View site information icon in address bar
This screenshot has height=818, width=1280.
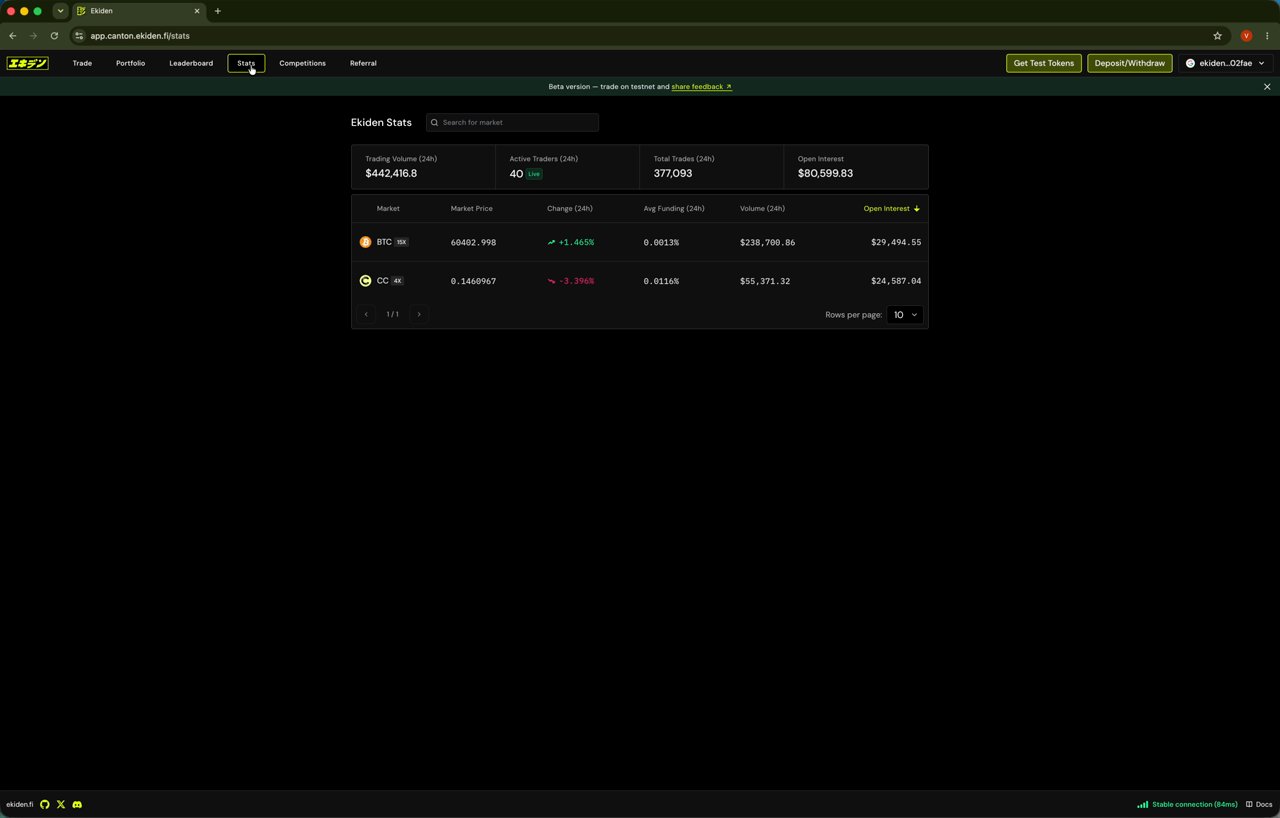[79, 36]
